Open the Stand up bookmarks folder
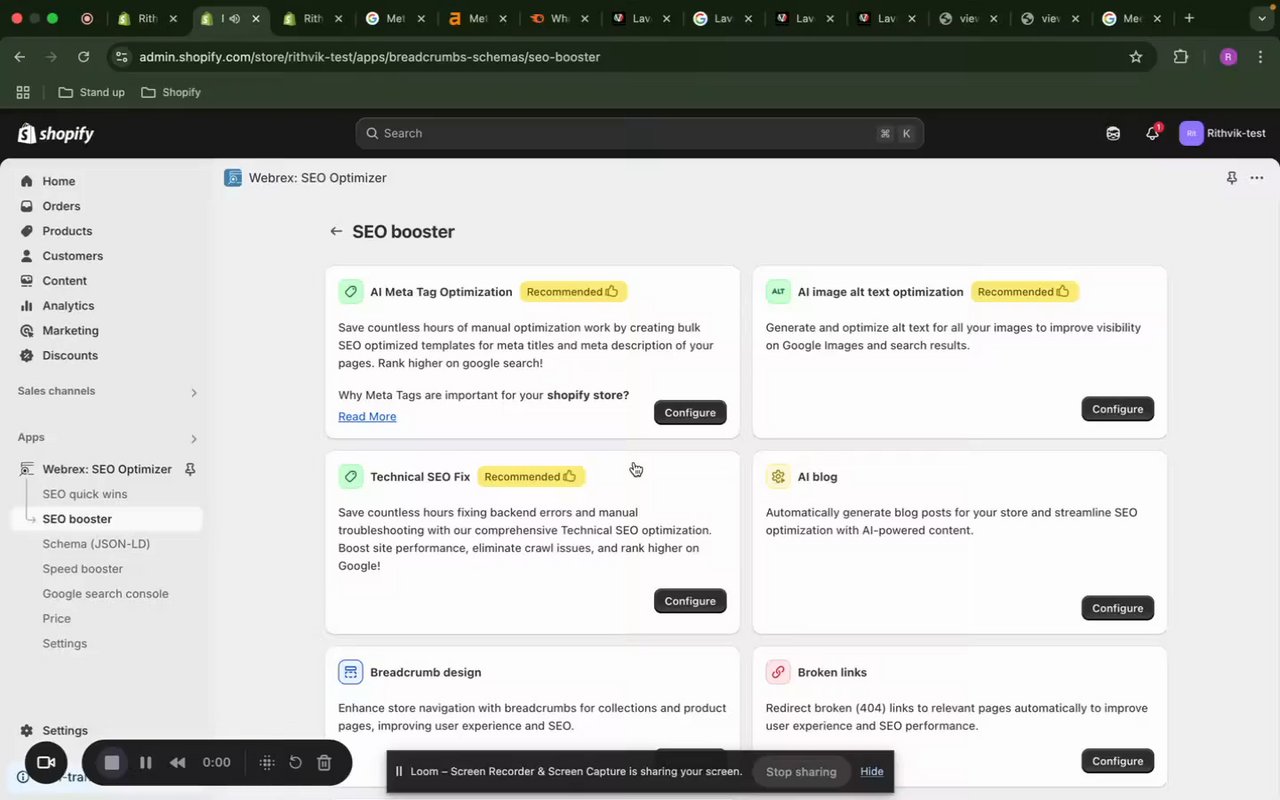The height and width of the screenshot is (800, 1280). [92, 92]
